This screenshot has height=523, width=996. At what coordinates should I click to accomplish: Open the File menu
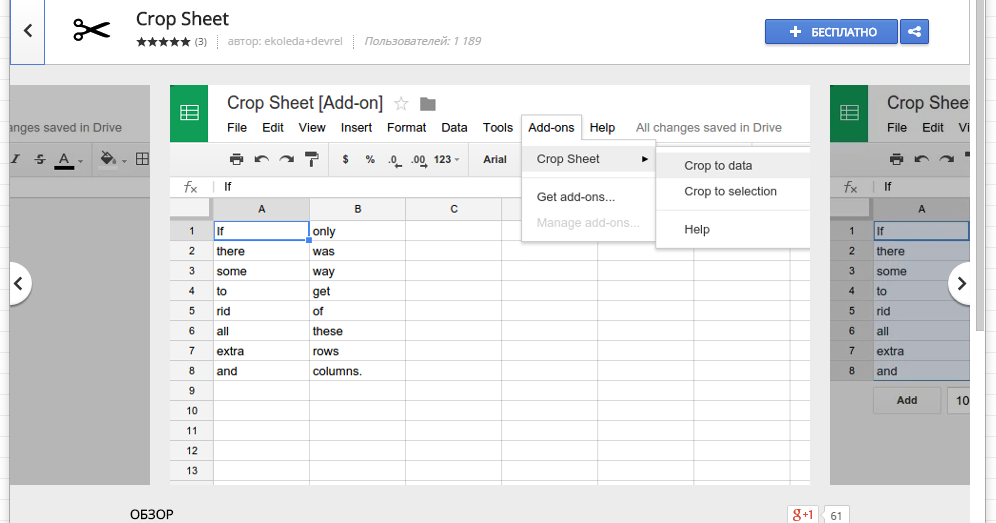click(x=237, y=128)
